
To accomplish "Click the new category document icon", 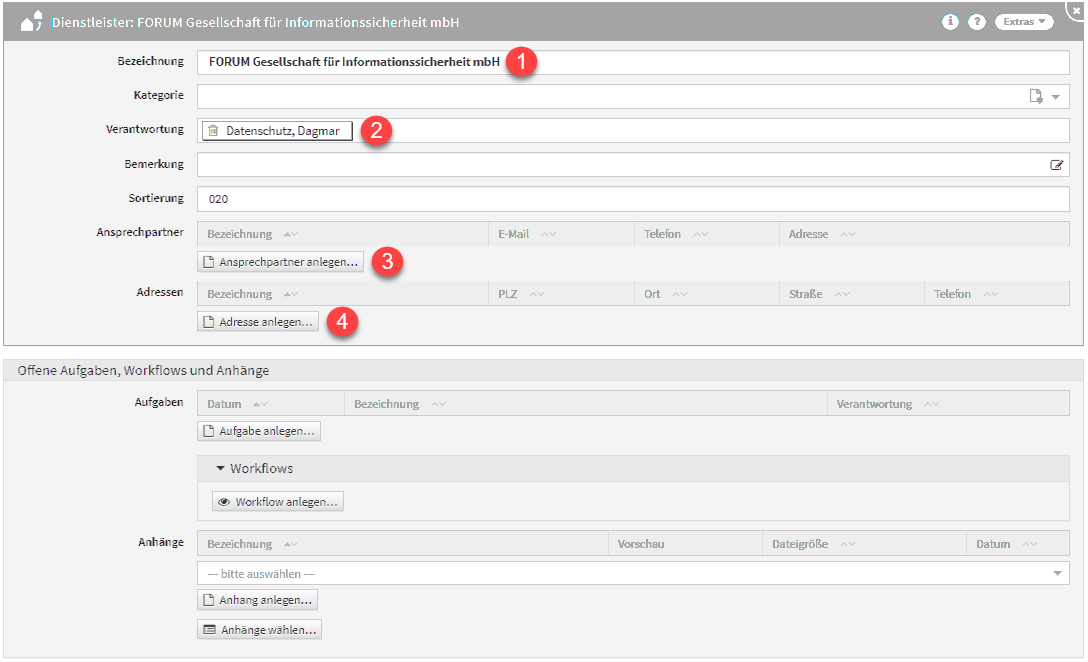I will 1037,96.
